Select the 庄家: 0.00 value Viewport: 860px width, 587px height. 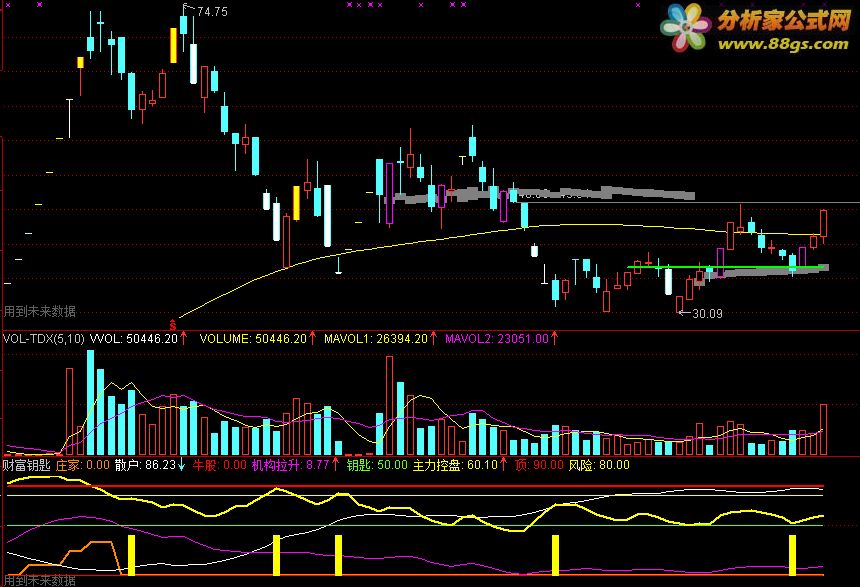[x=83, y=465]
